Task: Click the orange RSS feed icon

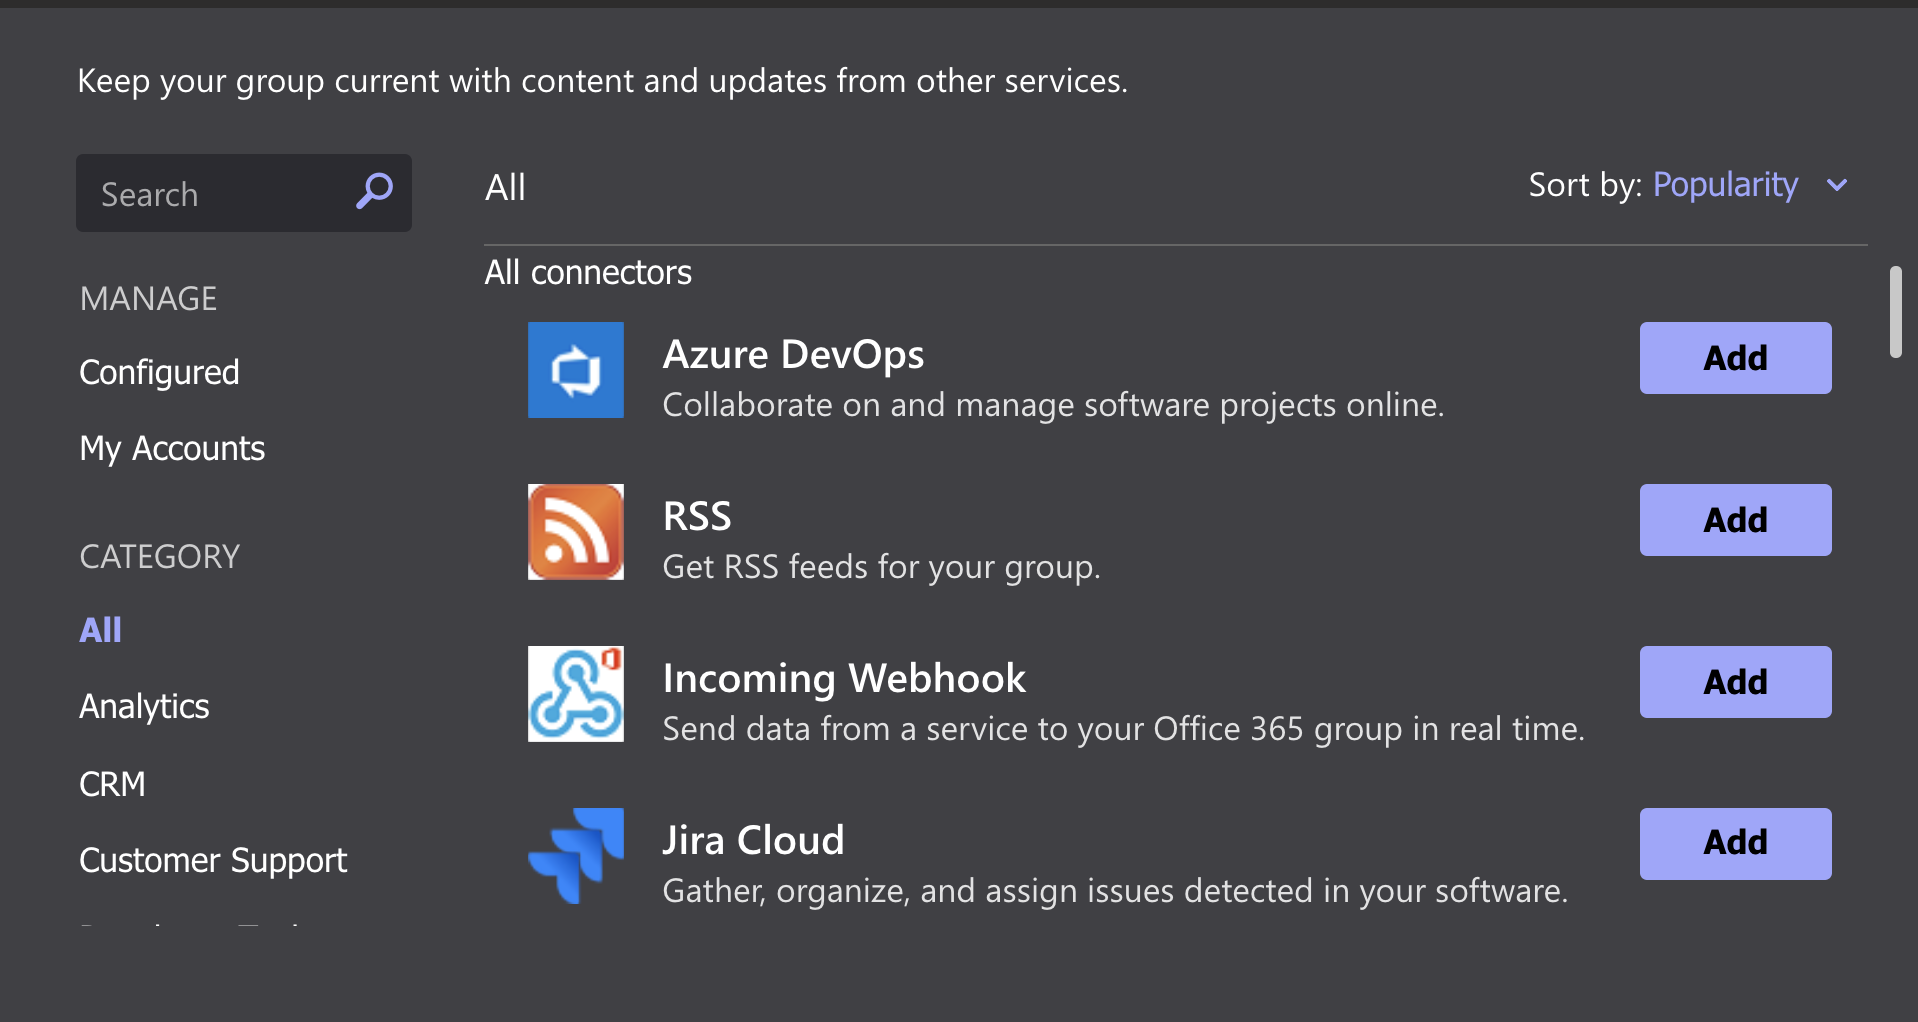Action: coord(576,532)
